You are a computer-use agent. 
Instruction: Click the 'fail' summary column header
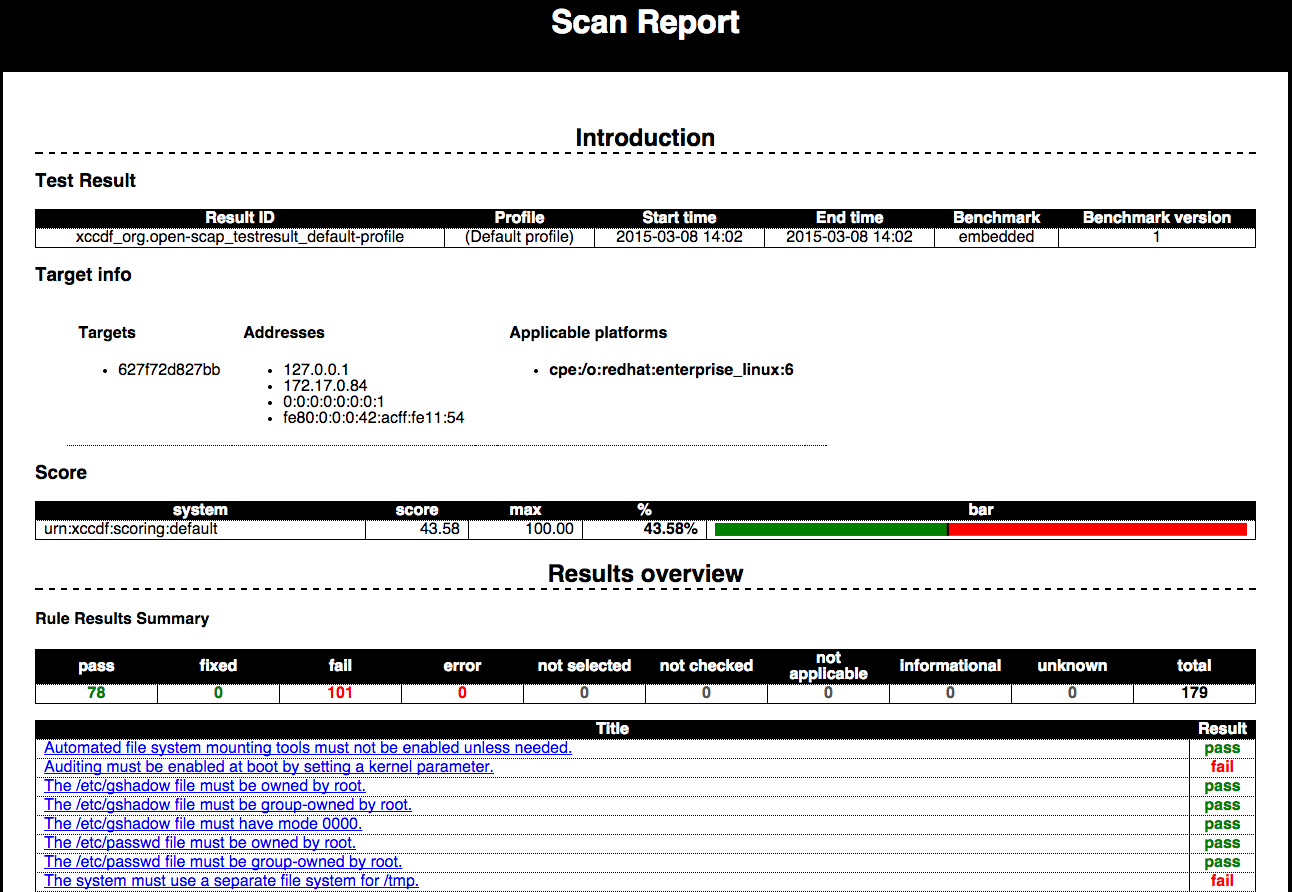[340, 666]
